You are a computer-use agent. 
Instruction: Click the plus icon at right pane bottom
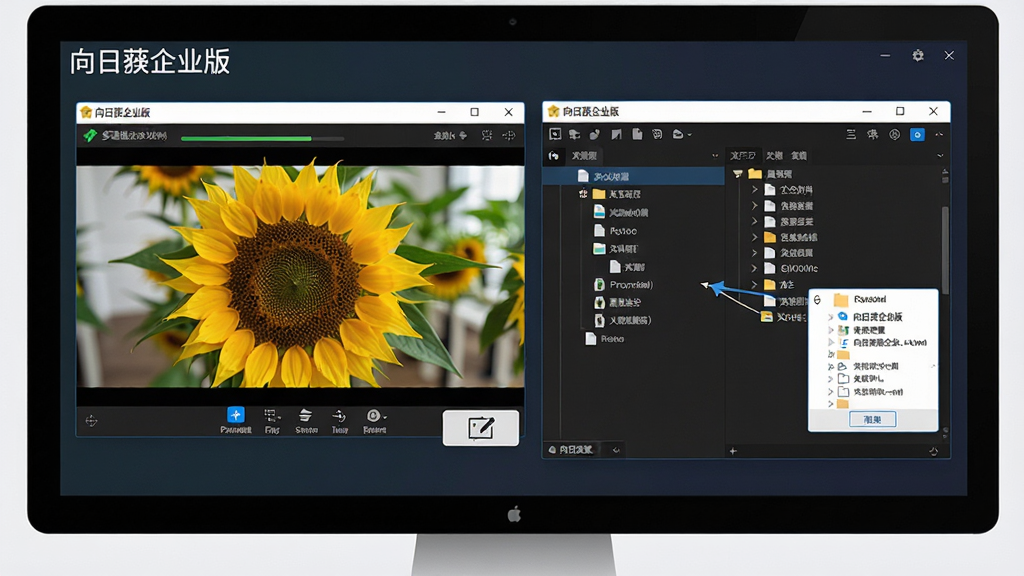pos(733,451)
